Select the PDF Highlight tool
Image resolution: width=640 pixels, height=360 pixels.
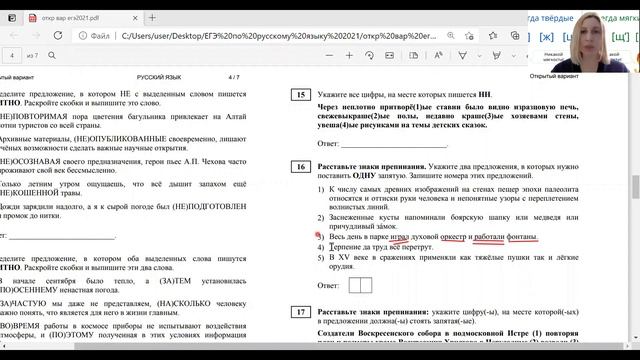(497, 55)
